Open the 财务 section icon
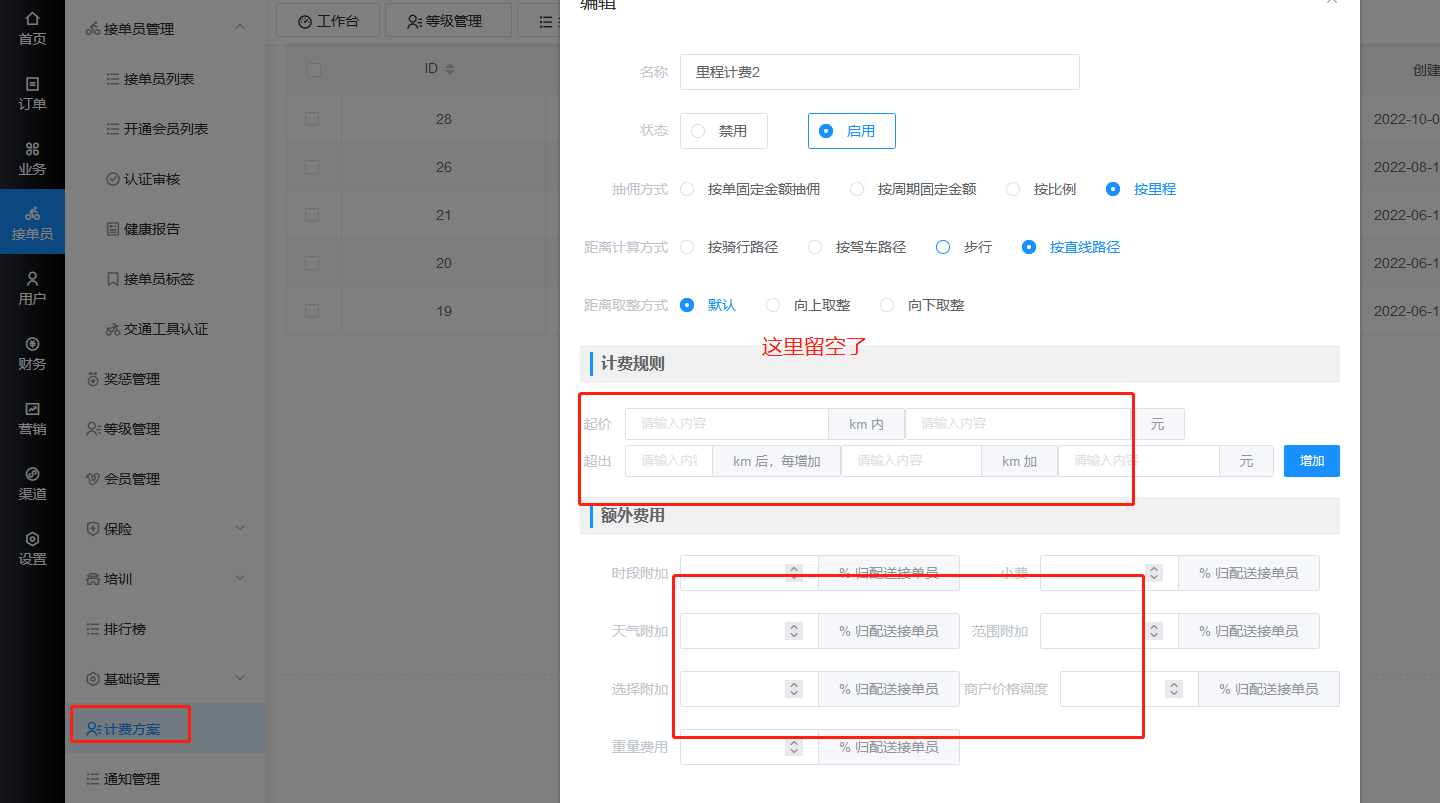The width and height of the screenshot is (1440, 803). (32, 344)
